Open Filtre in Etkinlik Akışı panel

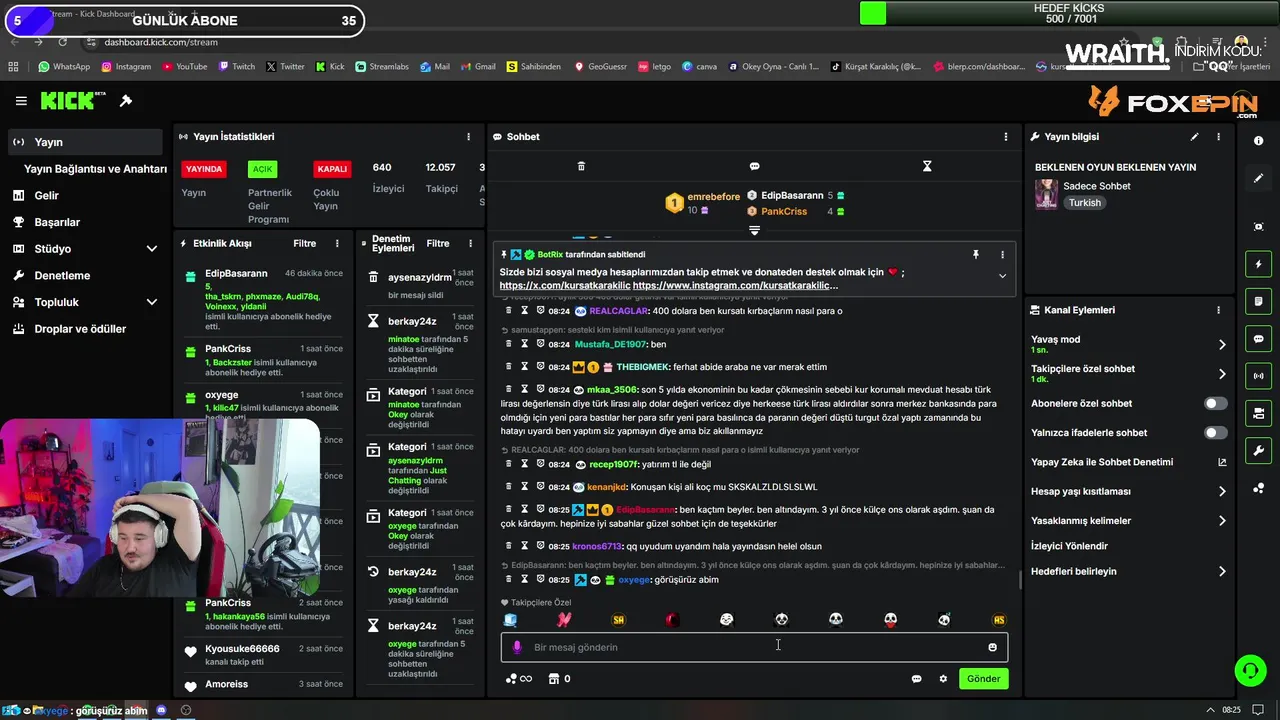point(304,244)
